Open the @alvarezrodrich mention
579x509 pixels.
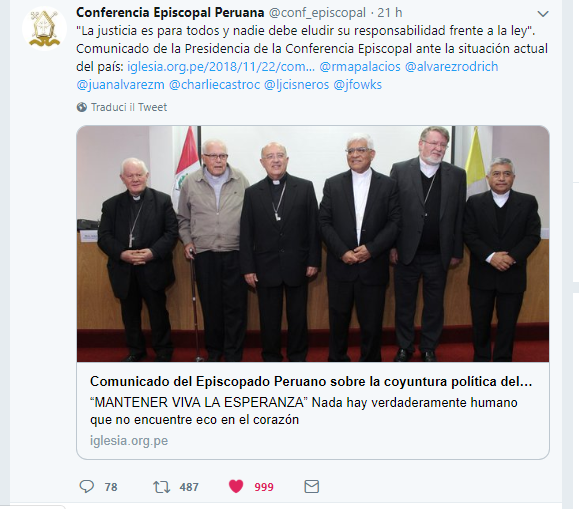(451, 66)
